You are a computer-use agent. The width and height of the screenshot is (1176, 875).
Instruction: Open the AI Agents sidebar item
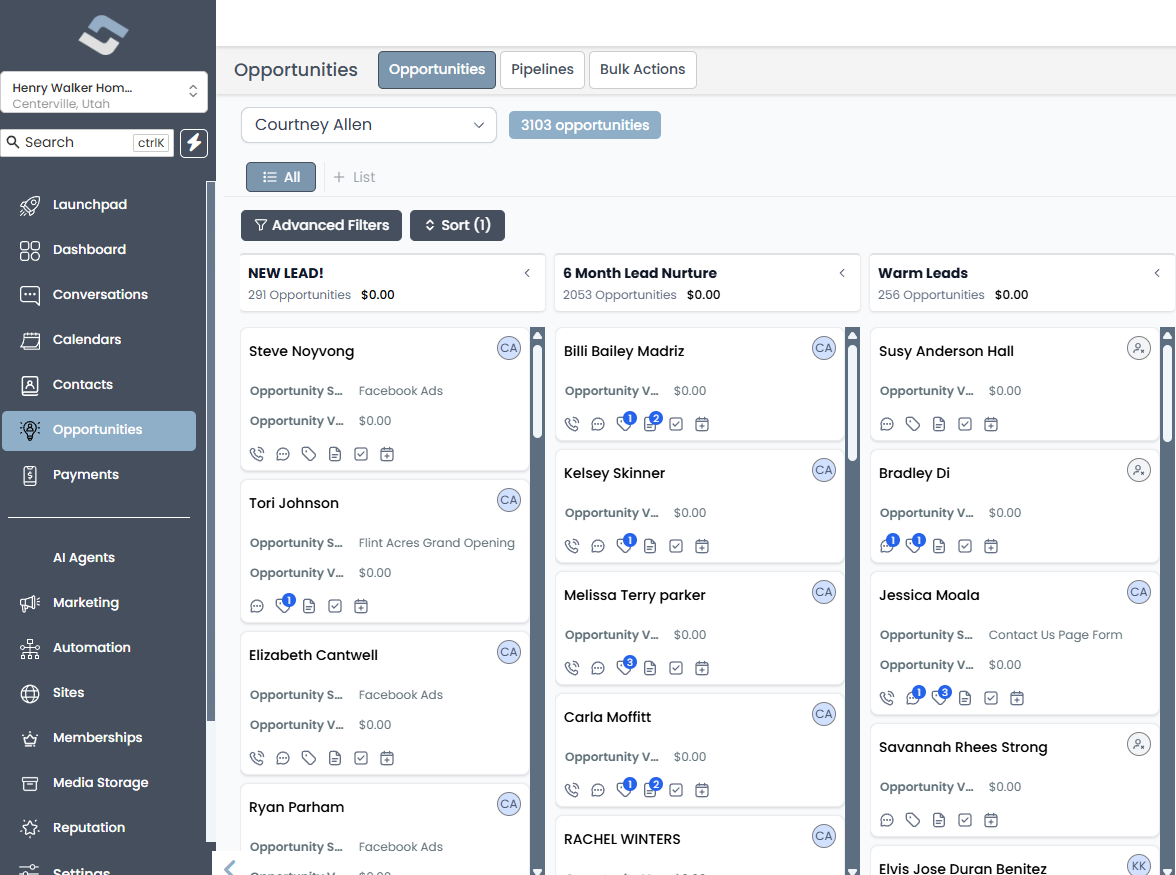coord(83,557)
